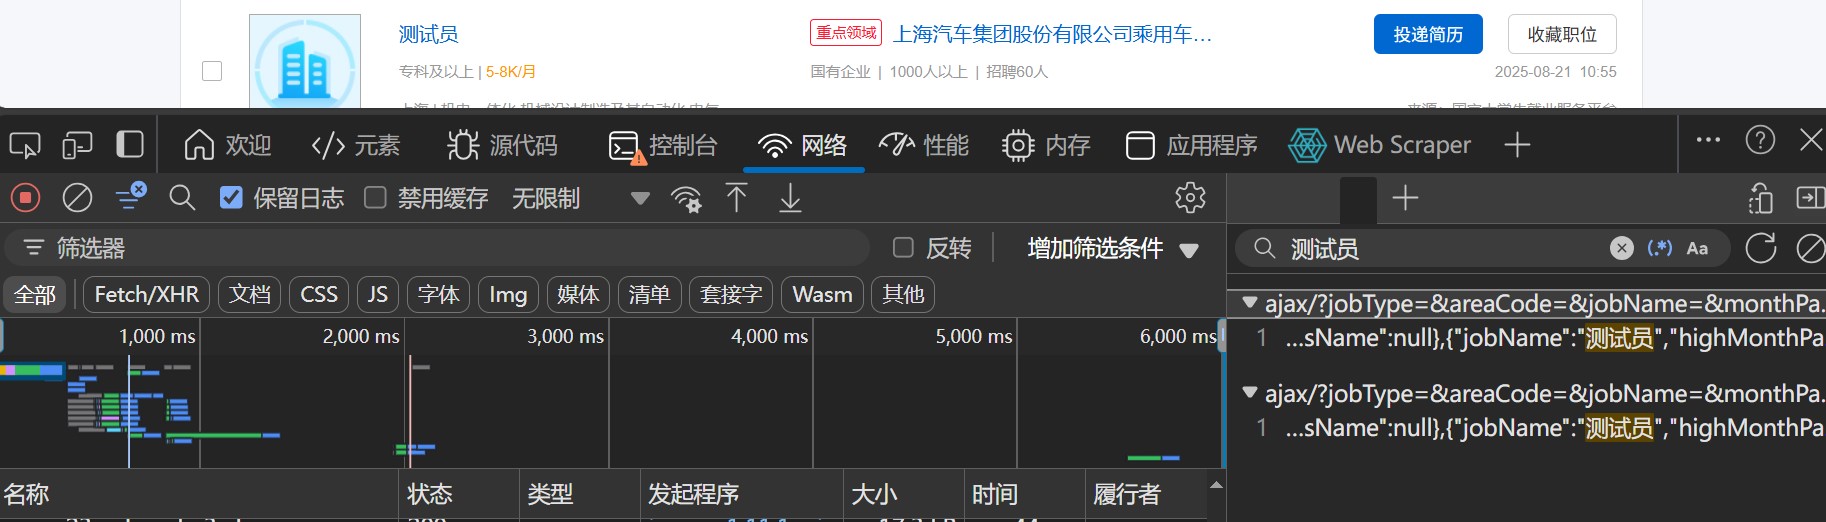Open network search magnifier icon
This screenshot has height=522, width=1826.
tap(182, 198)
